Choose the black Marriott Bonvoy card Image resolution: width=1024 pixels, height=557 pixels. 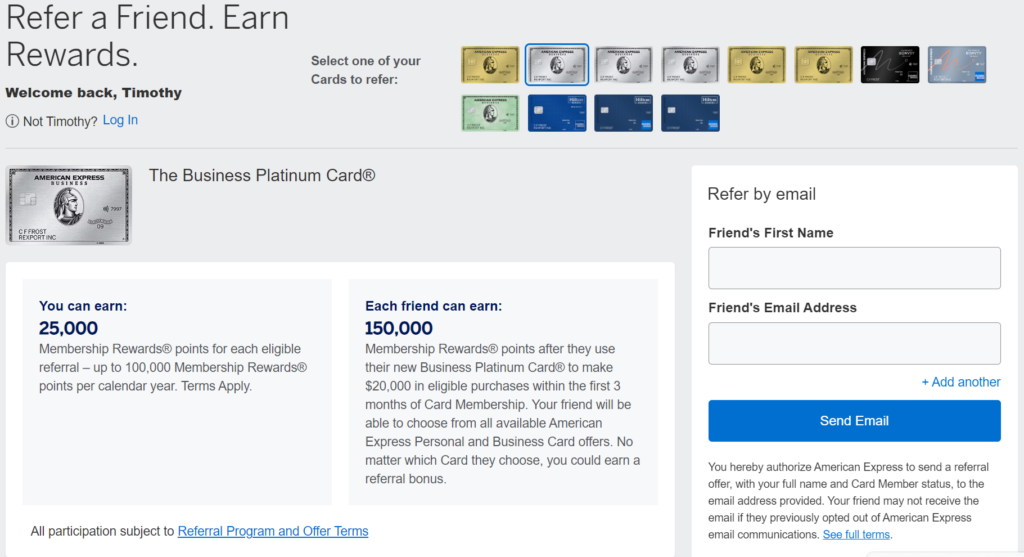pyautogui.click(x=889, y=65)
